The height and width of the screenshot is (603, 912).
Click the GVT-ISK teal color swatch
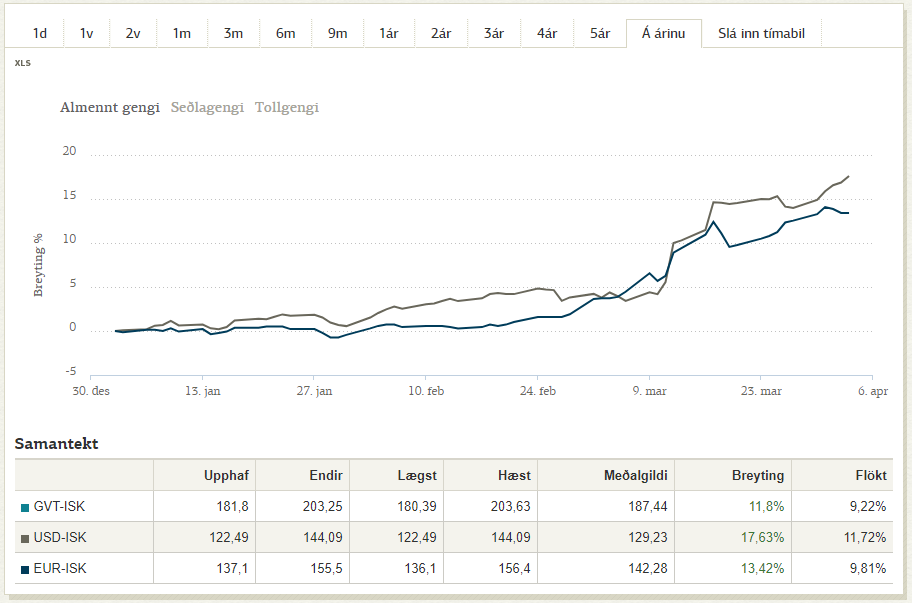25,507
